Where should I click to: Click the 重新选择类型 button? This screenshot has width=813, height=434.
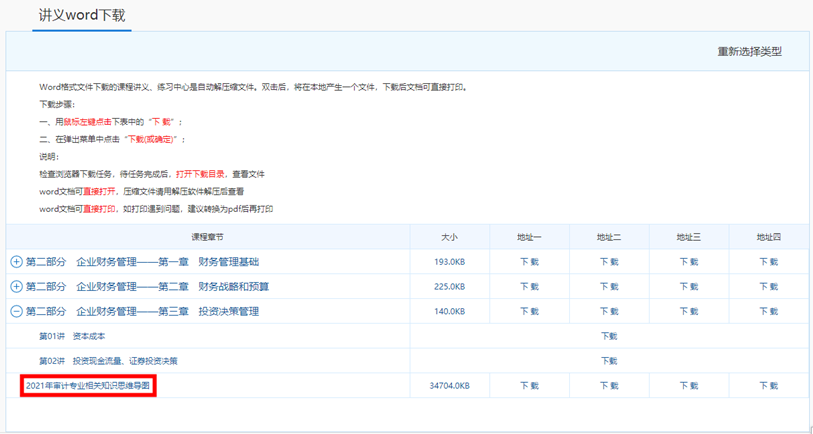click(x=749, y=52)
